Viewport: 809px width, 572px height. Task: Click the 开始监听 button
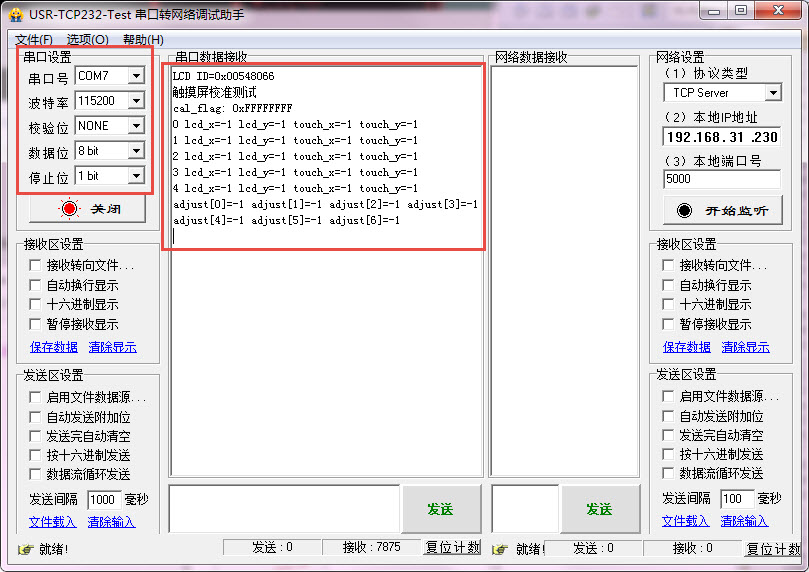[x=722, y=210]
